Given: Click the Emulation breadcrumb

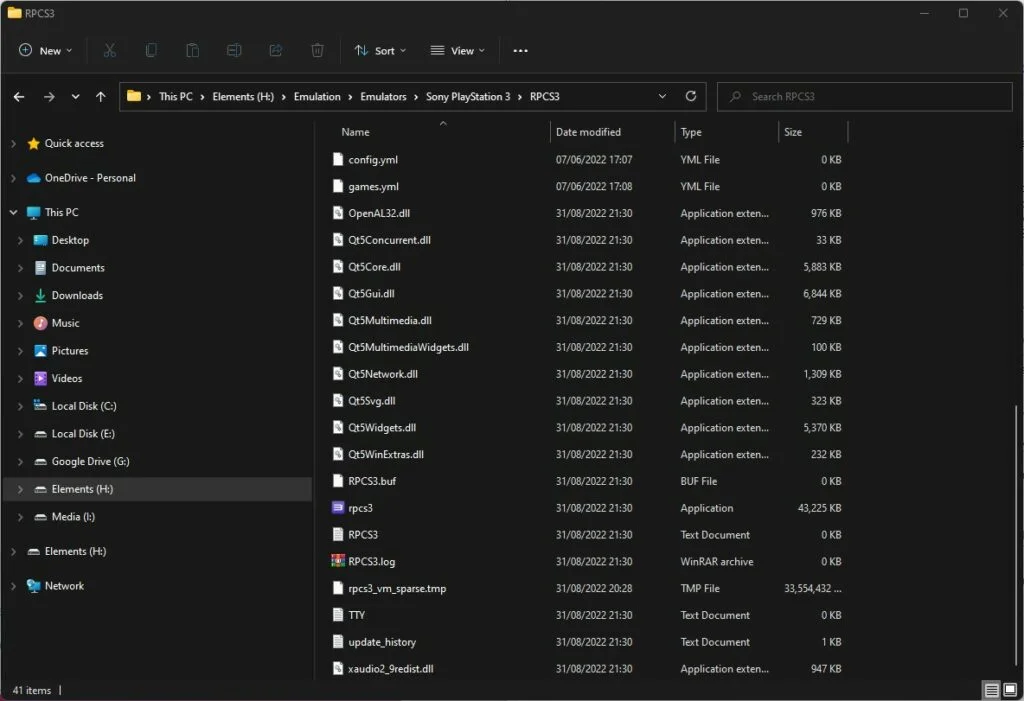Looking at the screenshot, I should (x=317, y=96).
